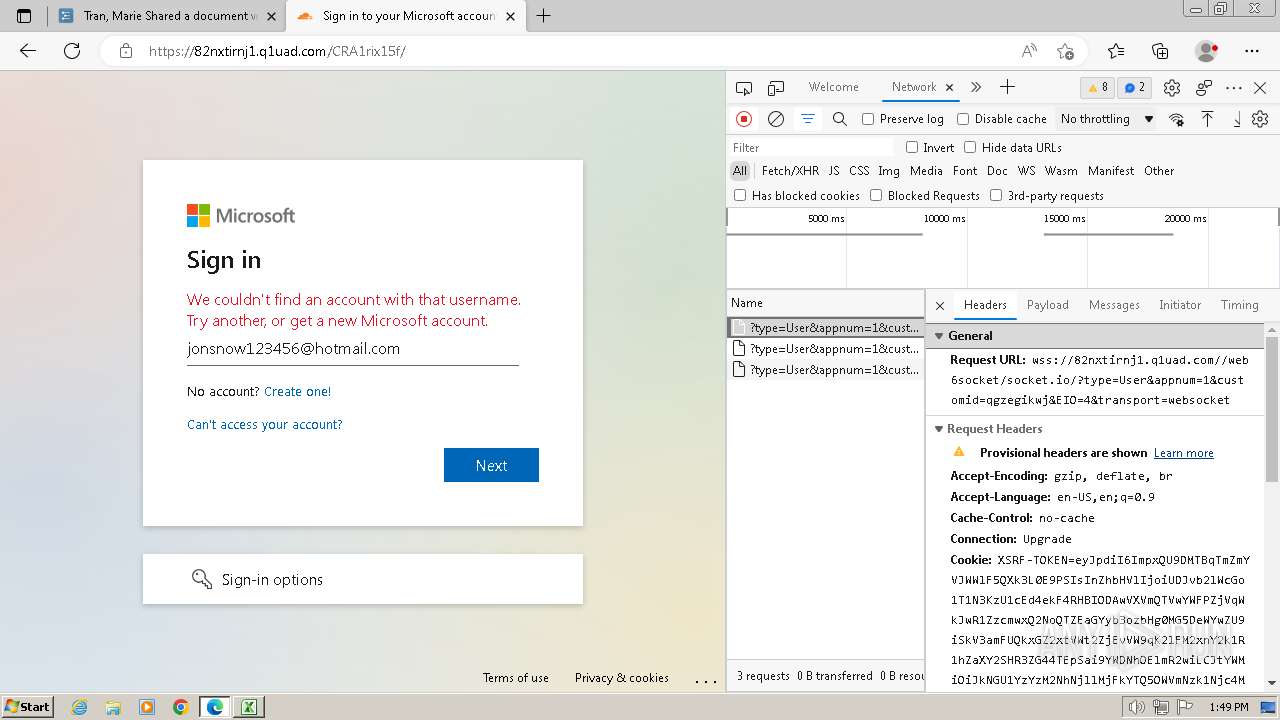1280x720 pixels.
Task: Collapse the General section in Headers
Action: (939, 336)
